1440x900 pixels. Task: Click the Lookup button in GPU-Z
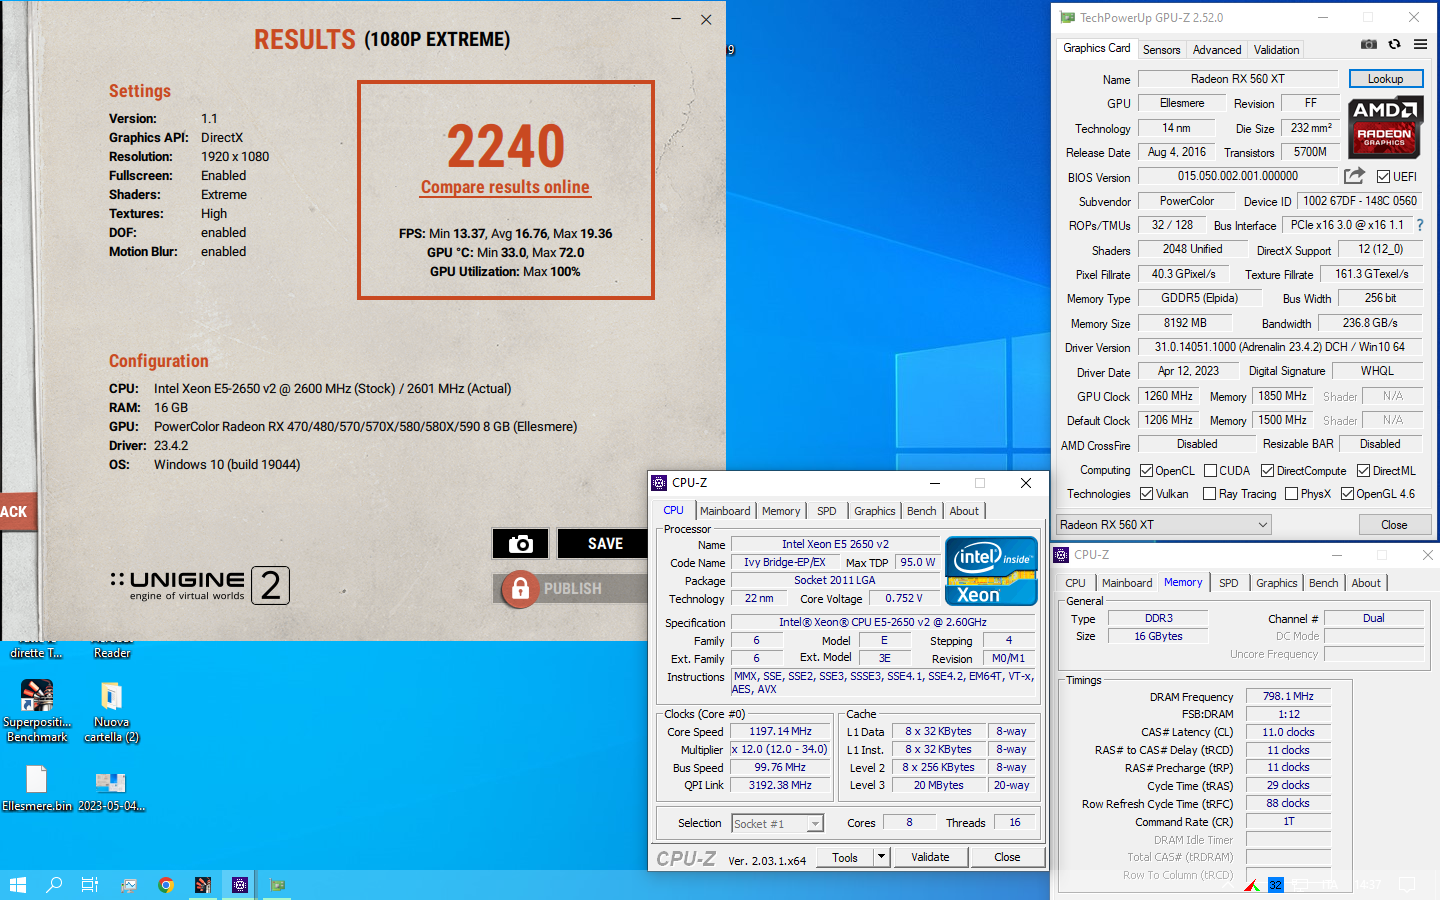(x=1386, y=79)
